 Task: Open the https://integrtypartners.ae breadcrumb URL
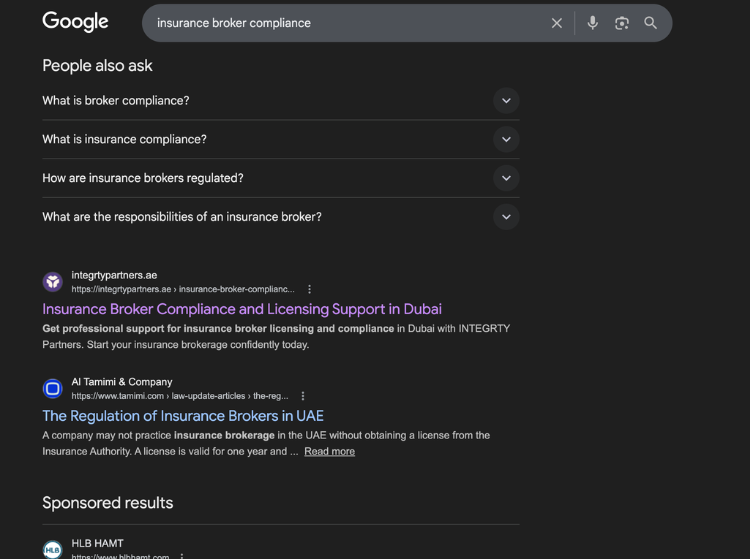[183, 289]
